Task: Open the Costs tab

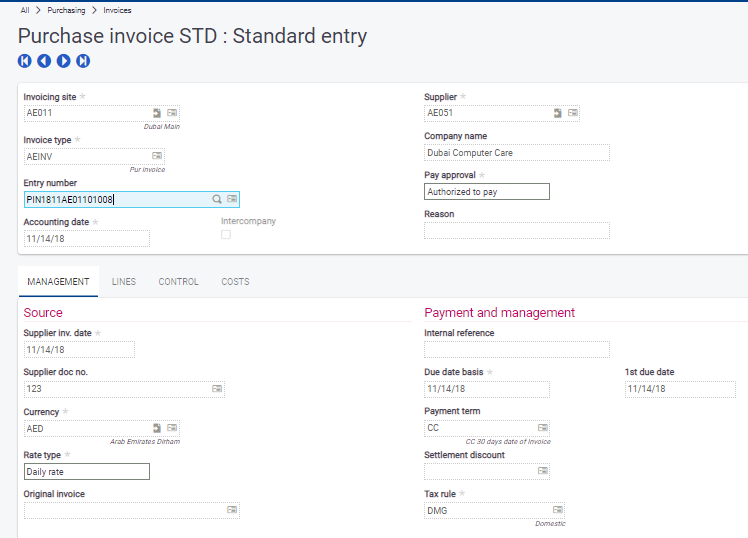Action: click(x=235, y=282)
